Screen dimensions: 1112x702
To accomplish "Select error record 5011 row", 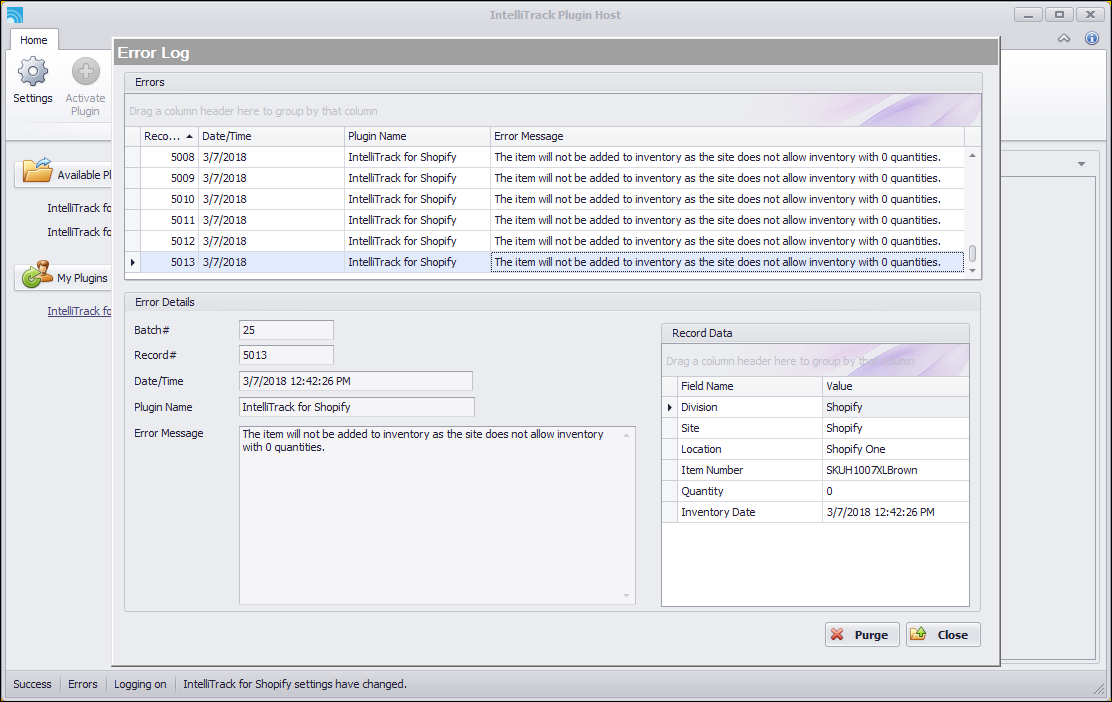I will (545, 220).
